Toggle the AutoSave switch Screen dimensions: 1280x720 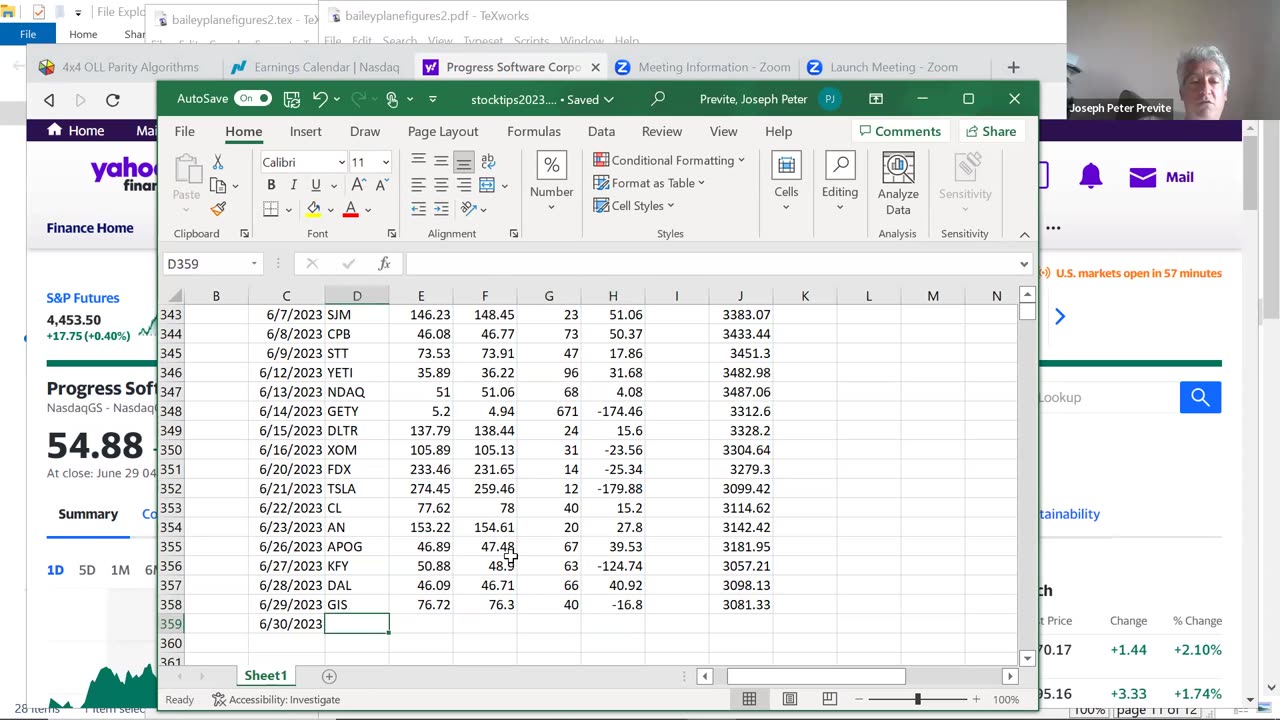click(253, 98)
